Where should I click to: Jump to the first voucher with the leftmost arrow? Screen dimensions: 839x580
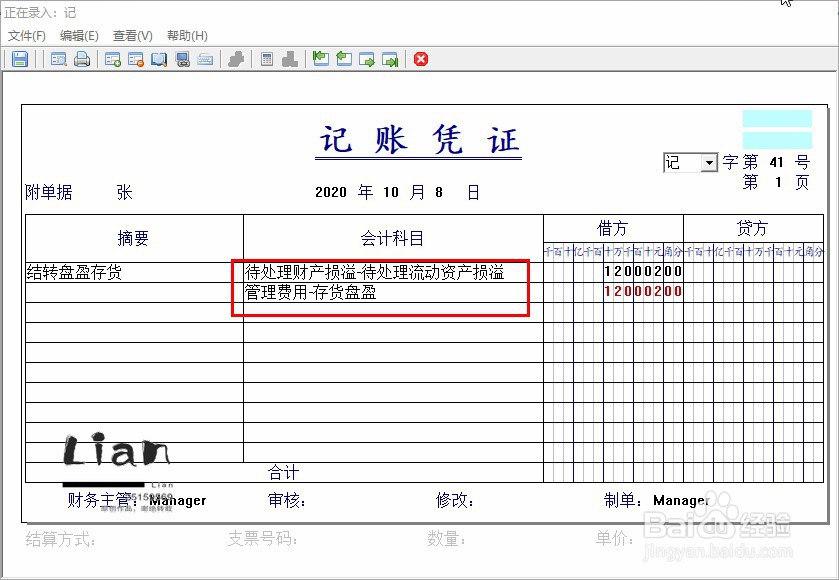pos(320,58)
